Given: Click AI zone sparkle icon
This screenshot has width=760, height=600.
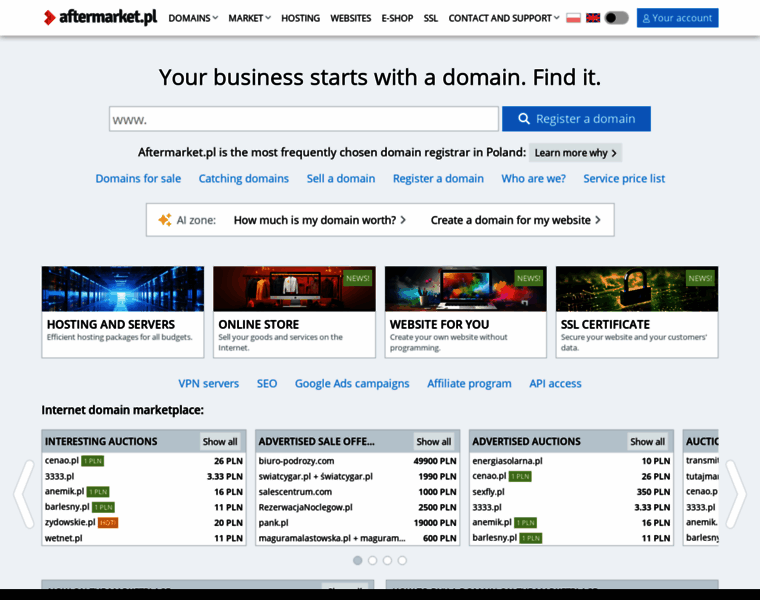Looking at the screenshot, I should pos(165,220).
